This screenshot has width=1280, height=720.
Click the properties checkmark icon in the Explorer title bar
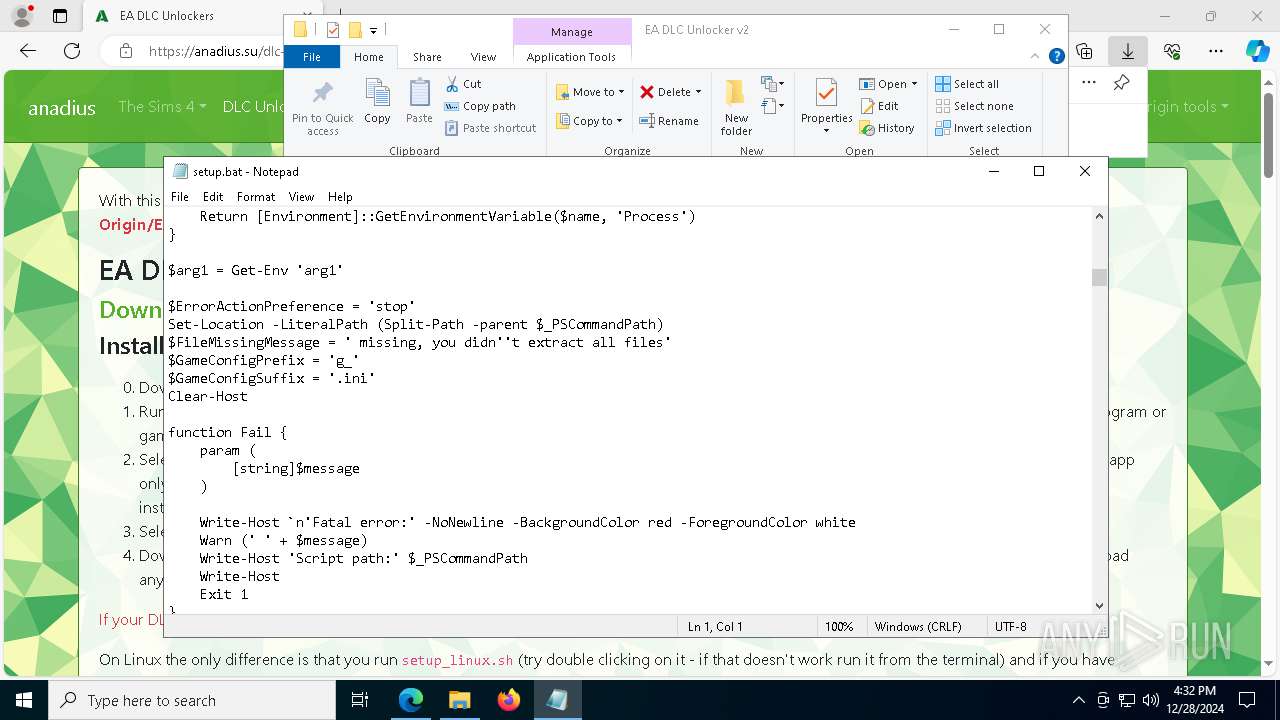(333, 30)
